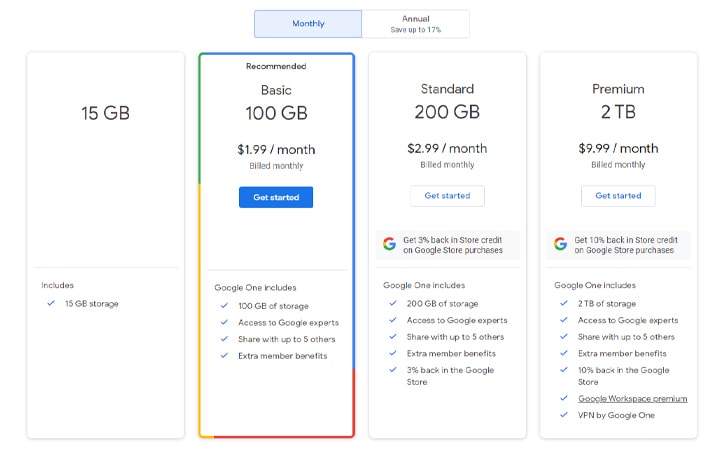Click checkmark next to Basic Access to Google experts
The image size is (725, 458).
pyautogui.click(x=224, y=322)
